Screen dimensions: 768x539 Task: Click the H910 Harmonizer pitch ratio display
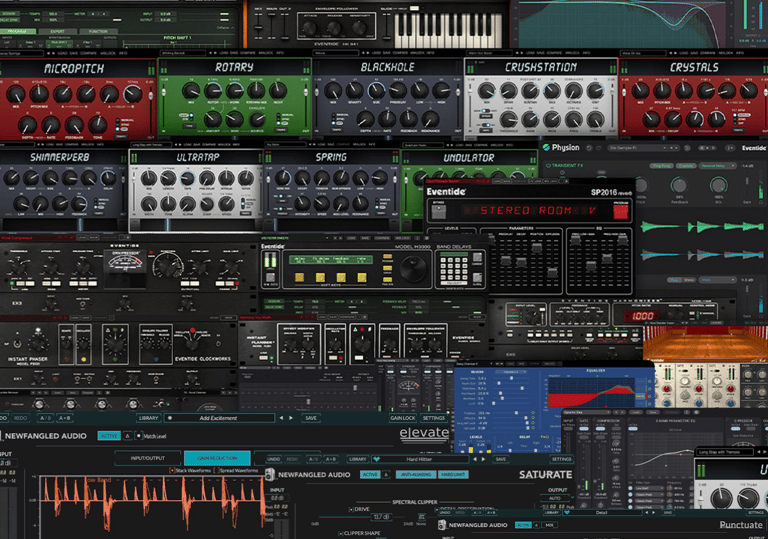[642, 317]
